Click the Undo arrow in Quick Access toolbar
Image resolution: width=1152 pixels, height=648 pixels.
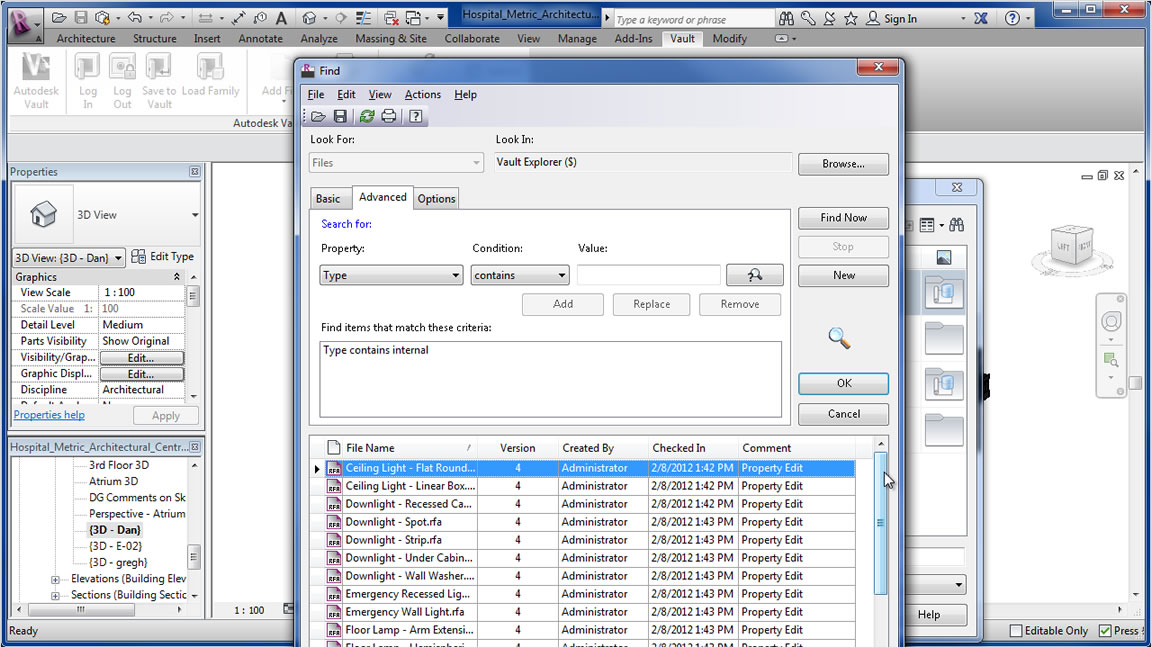134,18
